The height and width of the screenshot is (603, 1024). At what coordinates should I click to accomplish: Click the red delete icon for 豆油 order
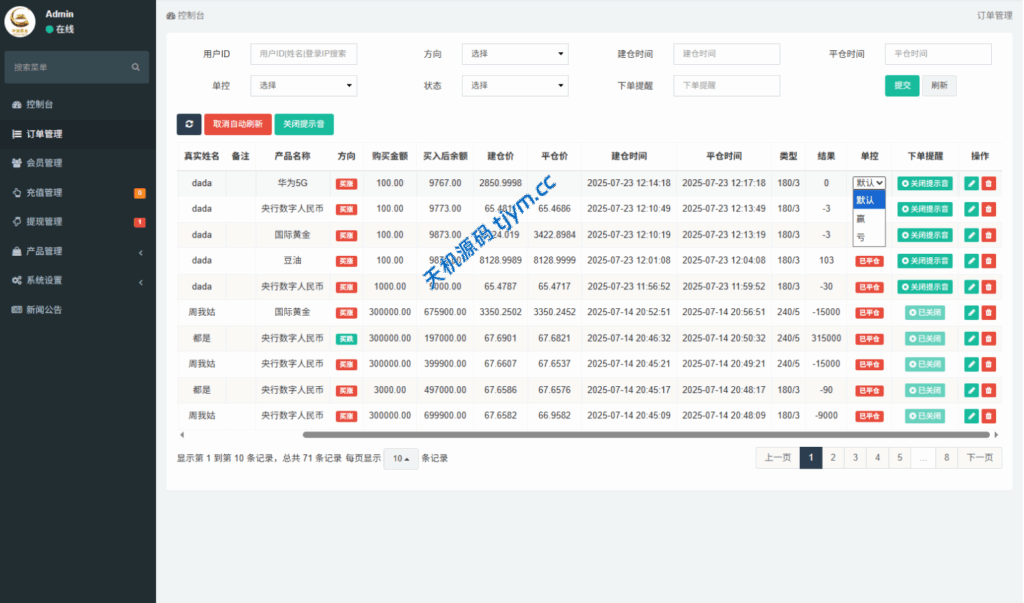pyautogui.click(x=989, y=261)
